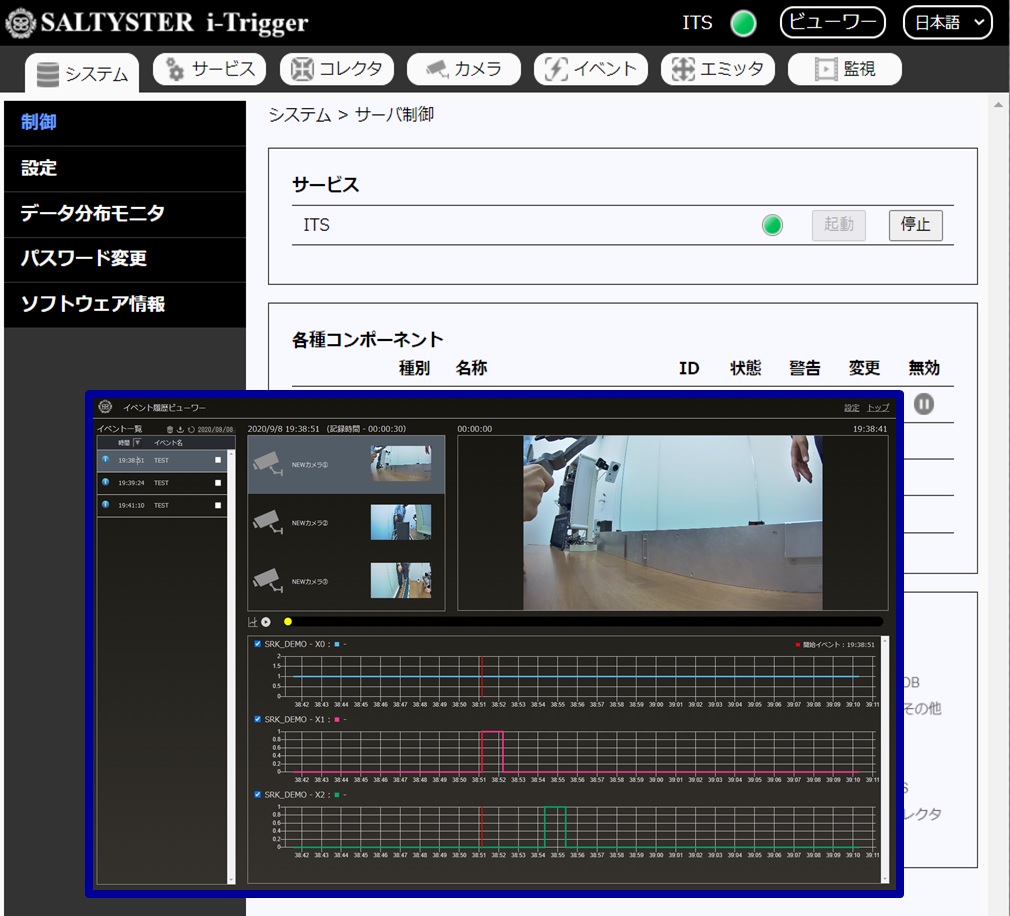Click the yellow playback position marker
The image size is (1010, 916).
(288, 622)
